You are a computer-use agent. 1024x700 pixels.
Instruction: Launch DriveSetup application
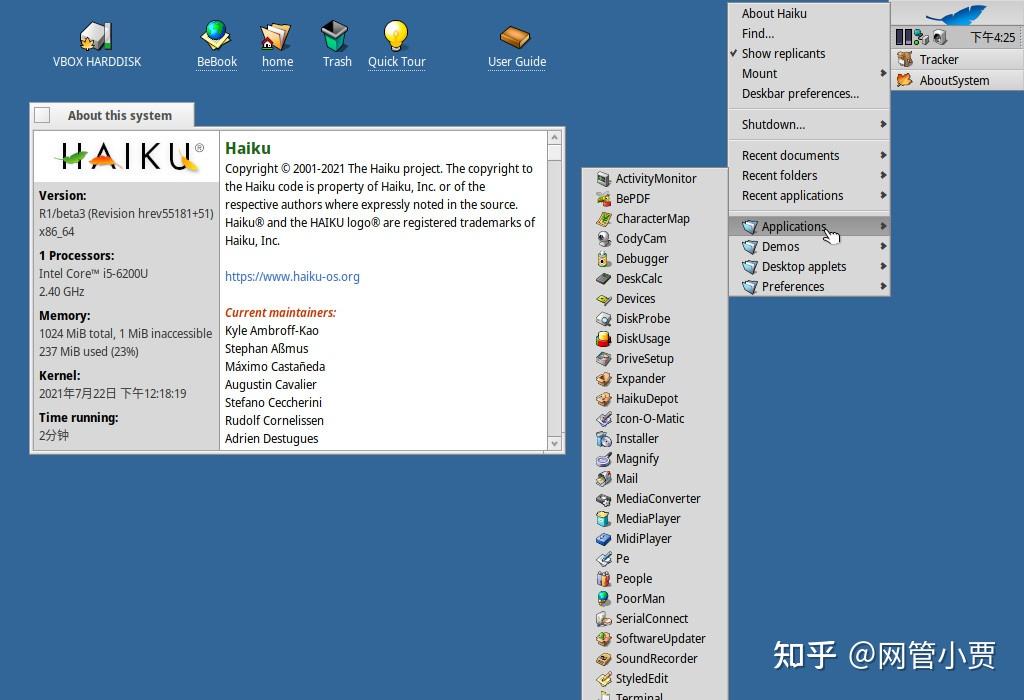point(655,358)
